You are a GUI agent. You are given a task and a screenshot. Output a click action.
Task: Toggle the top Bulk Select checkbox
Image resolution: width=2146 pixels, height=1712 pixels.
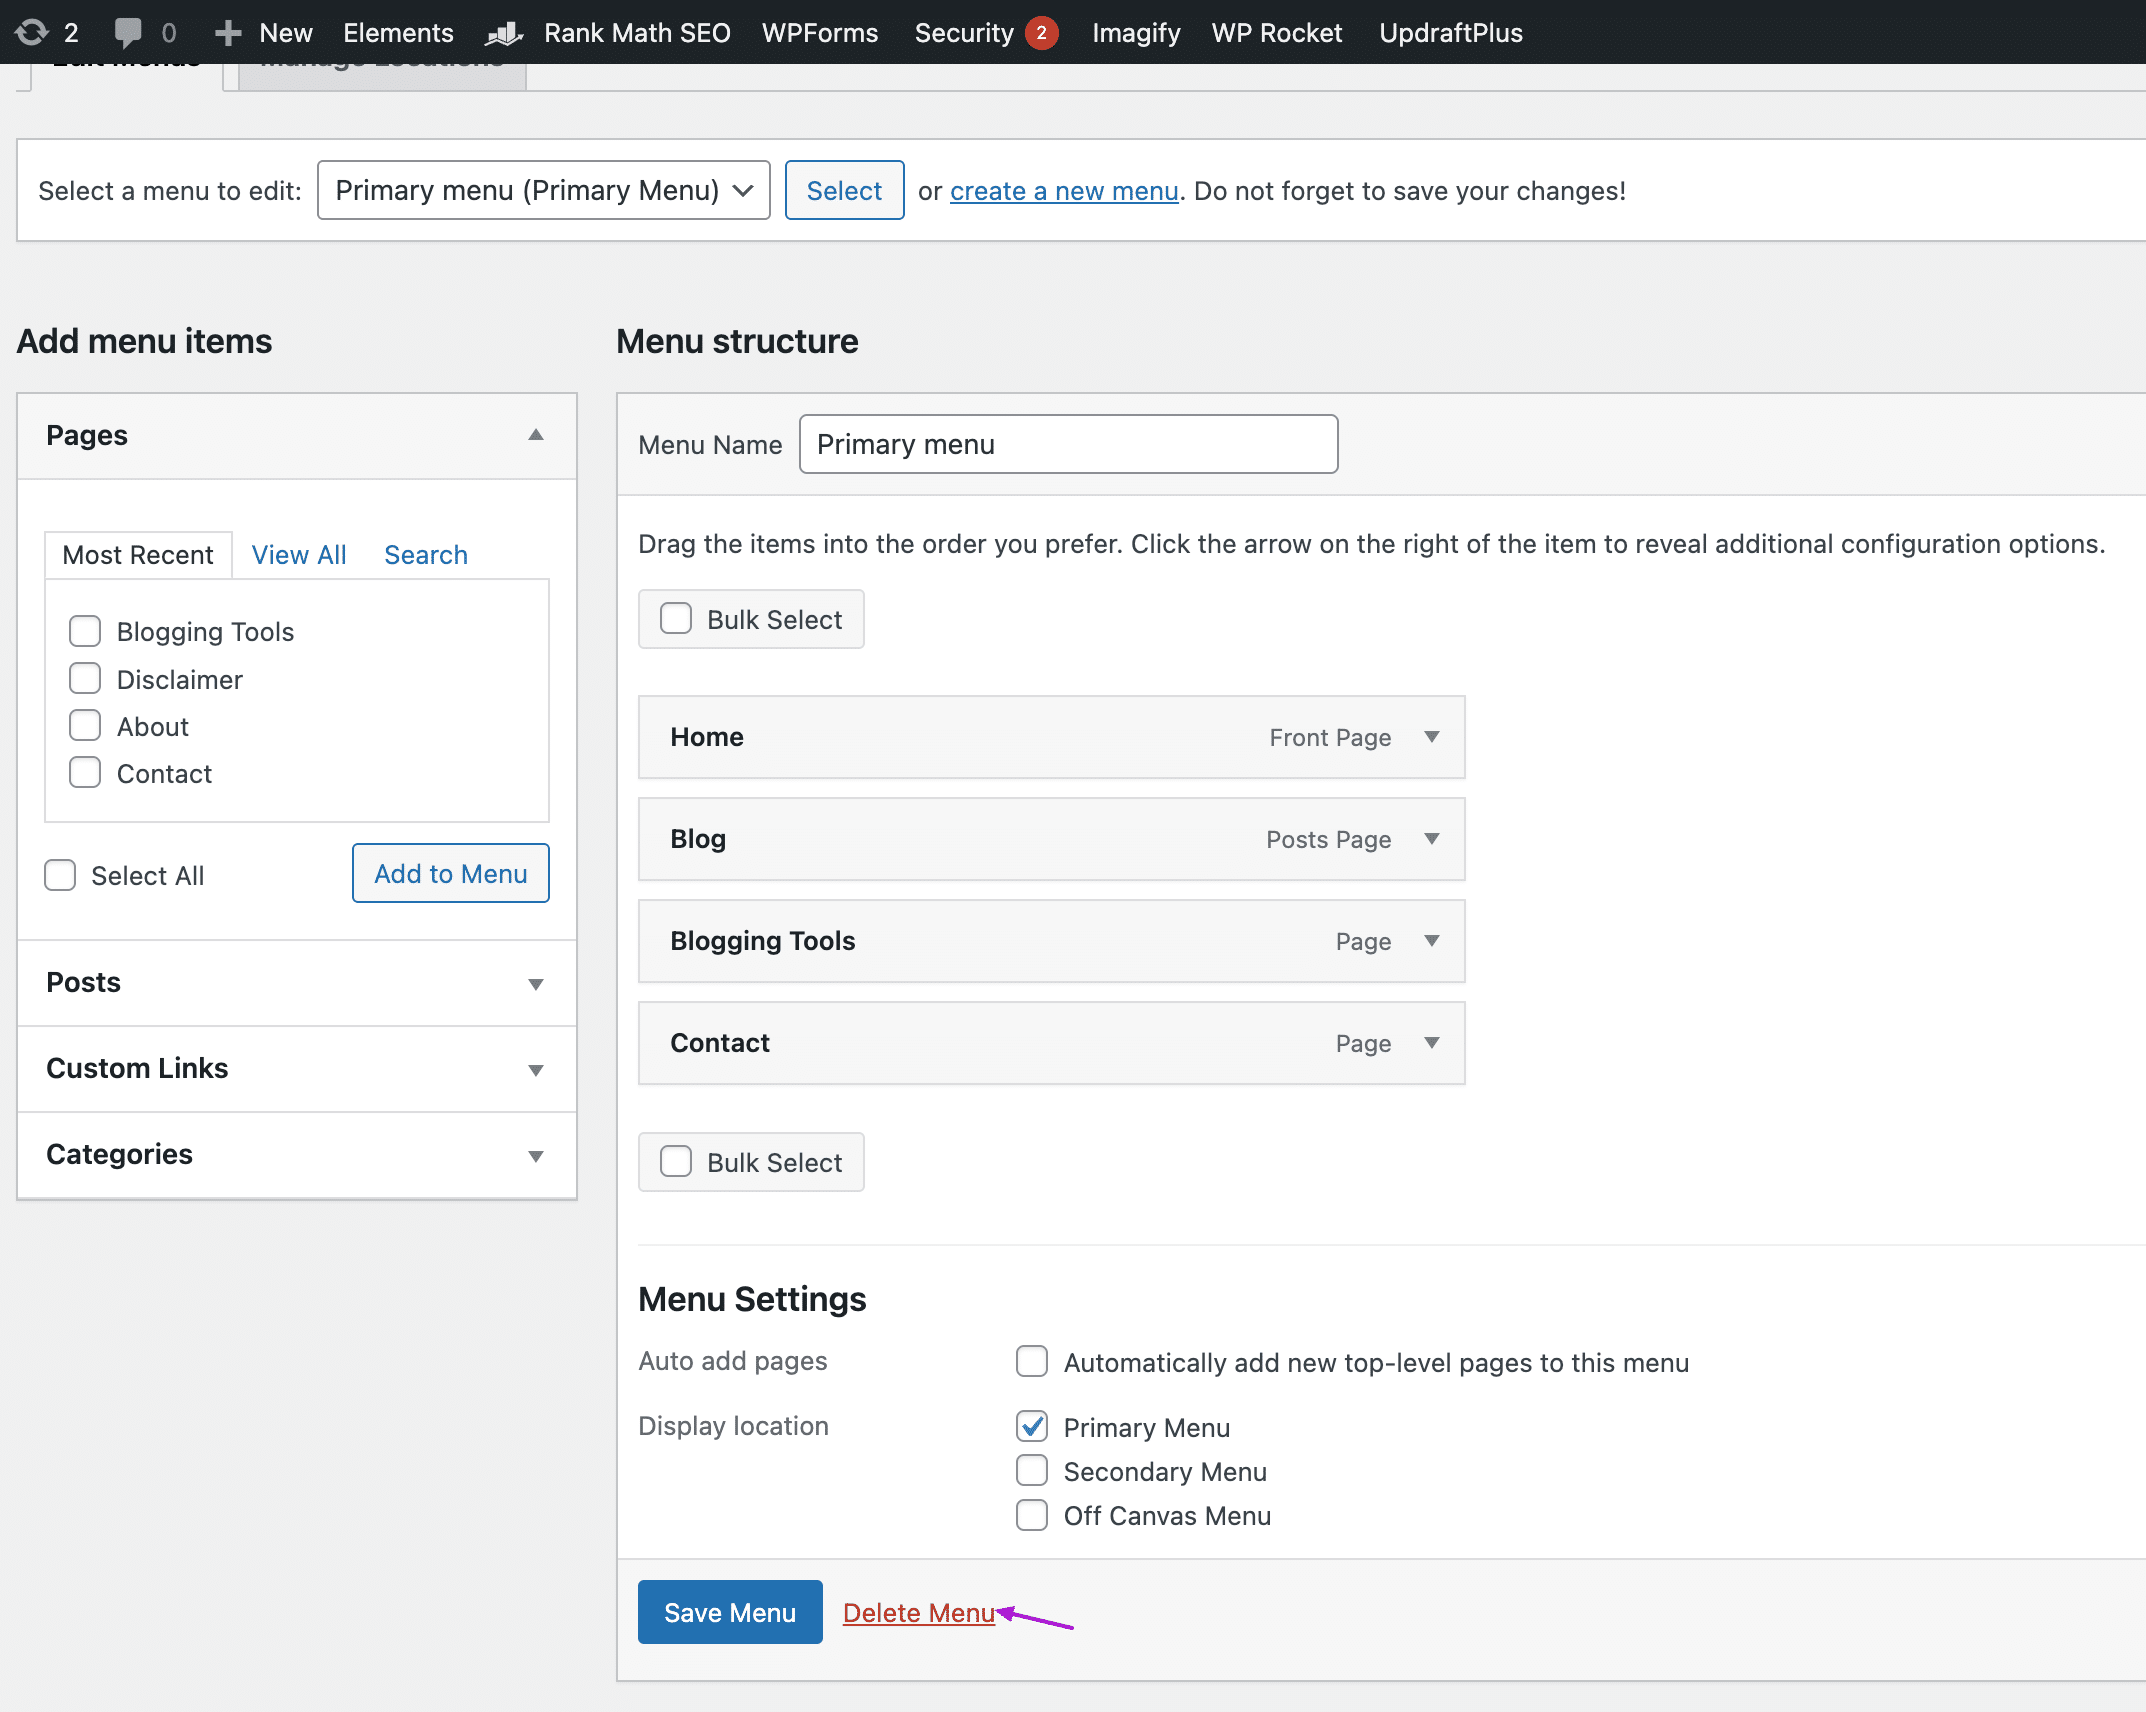click(x=676, y=619)
